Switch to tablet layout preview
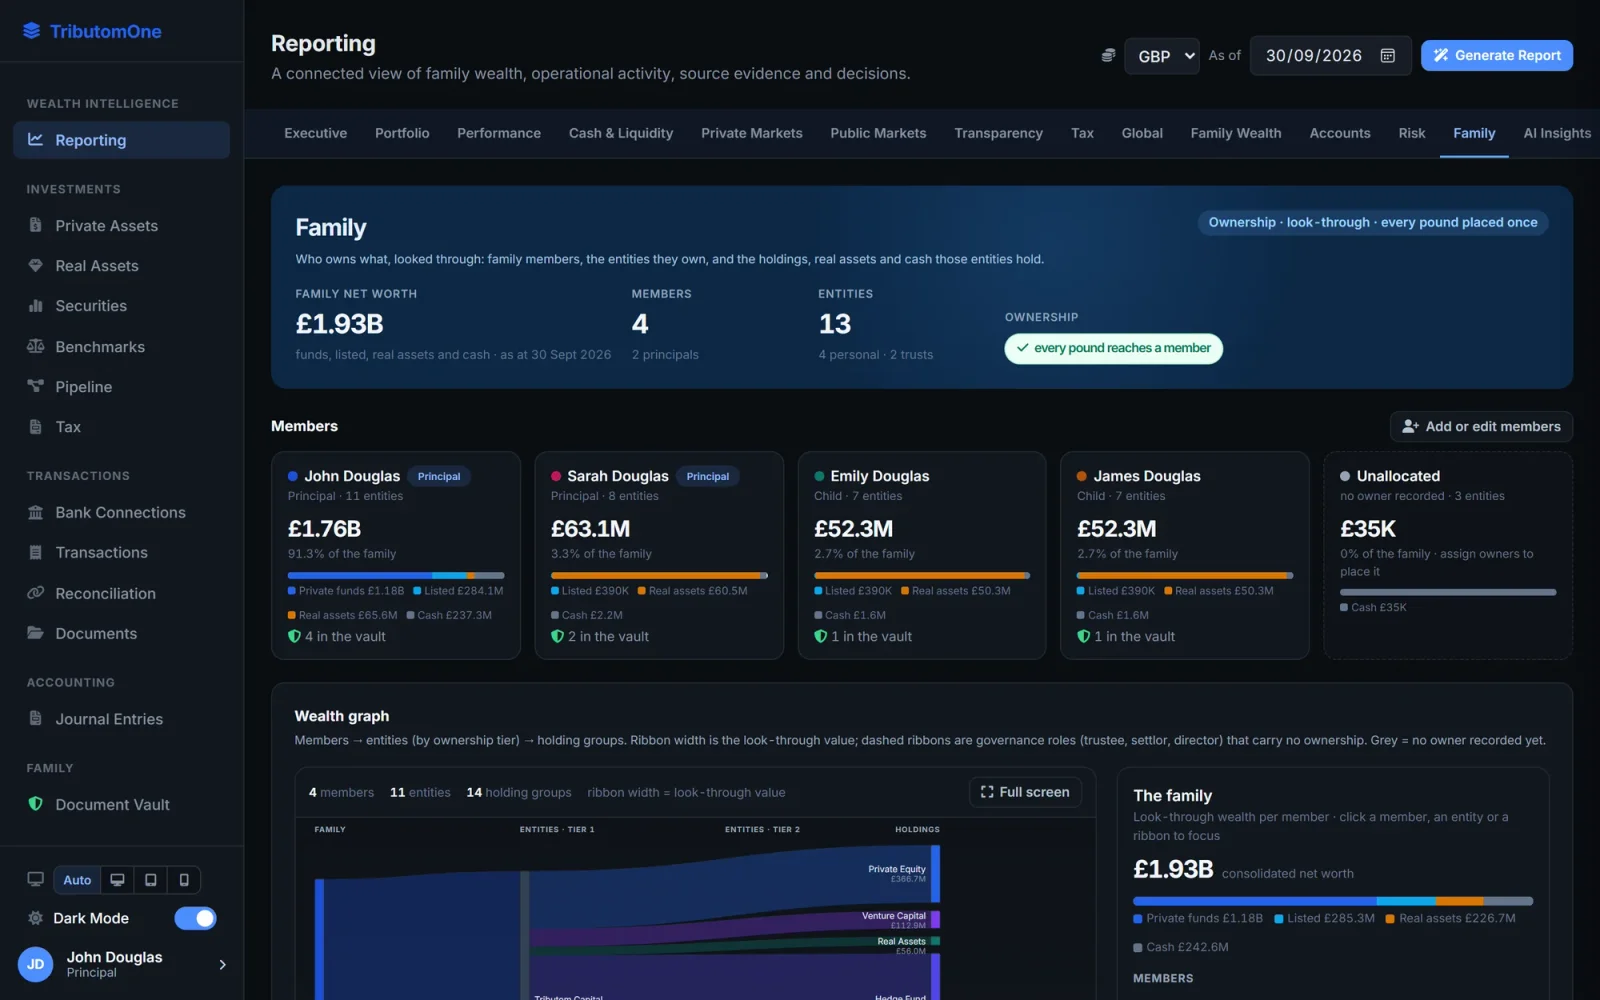Image resolution: width=1600 pixels, height=1000 pixels. 150,880
